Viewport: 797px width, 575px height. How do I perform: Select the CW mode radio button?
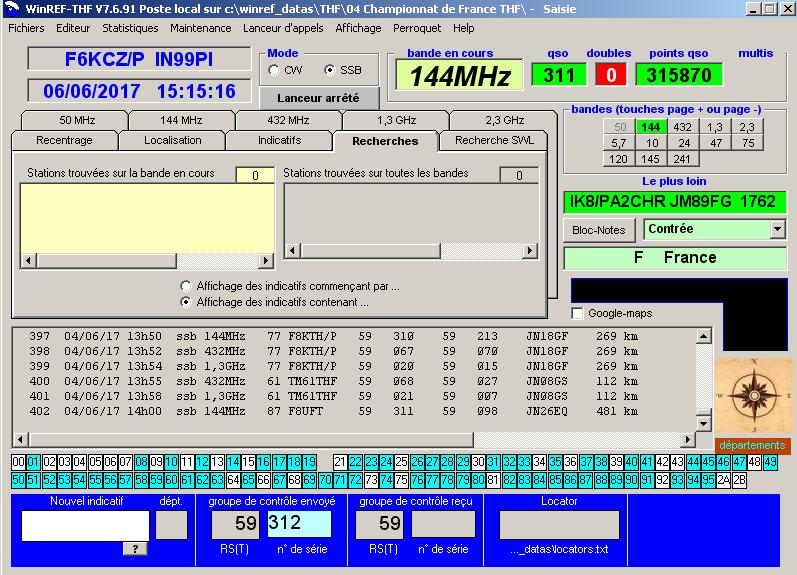point(274,70)
